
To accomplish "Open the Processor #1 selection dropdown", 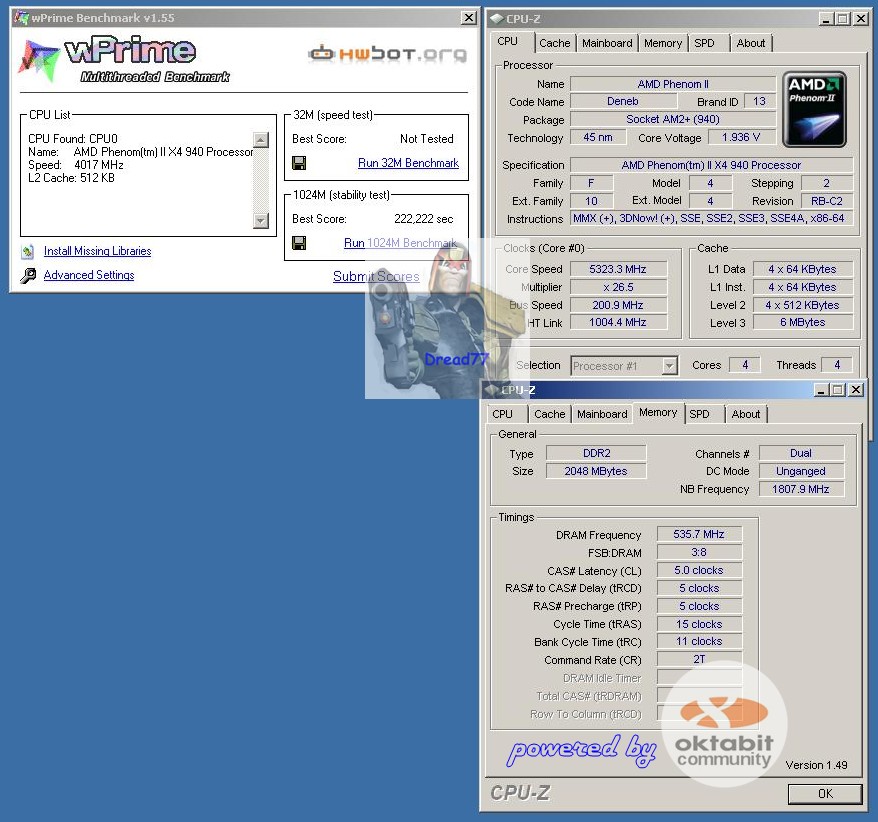I will pos(670,366).
